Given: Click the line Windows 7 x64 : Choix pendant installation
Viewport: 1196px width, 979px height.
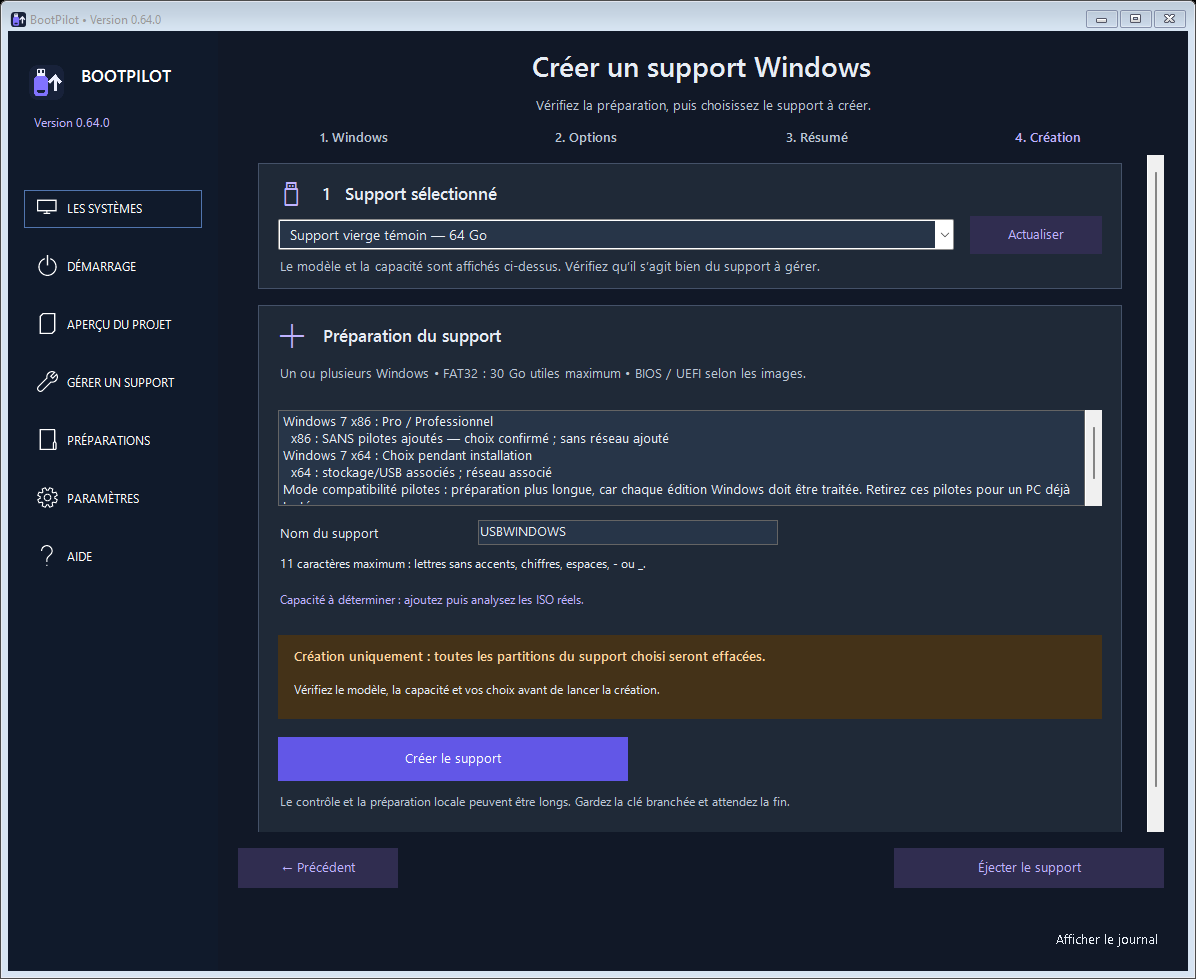Looking at the screenshot, I should pos(407,455).
